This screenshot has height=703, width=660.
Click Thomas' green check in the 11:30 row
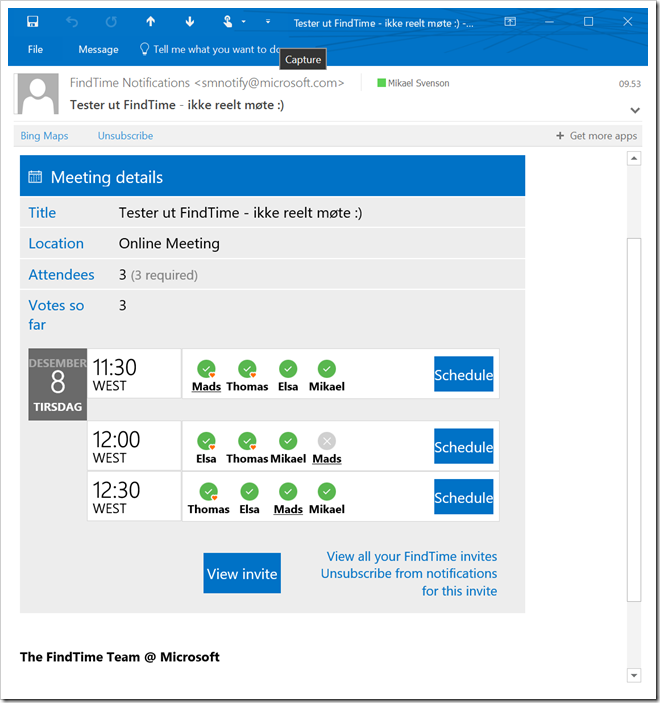pos(247,369)
